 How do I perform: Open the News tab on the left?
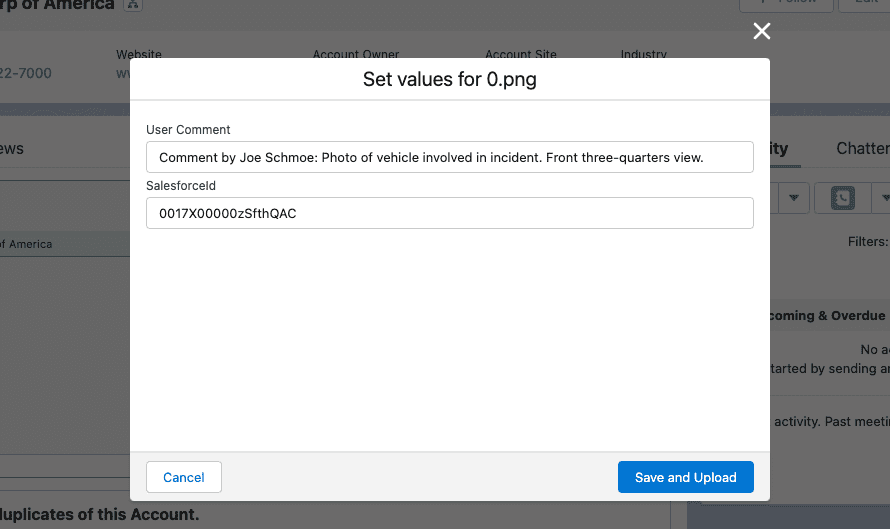click(x=12, y=149)
